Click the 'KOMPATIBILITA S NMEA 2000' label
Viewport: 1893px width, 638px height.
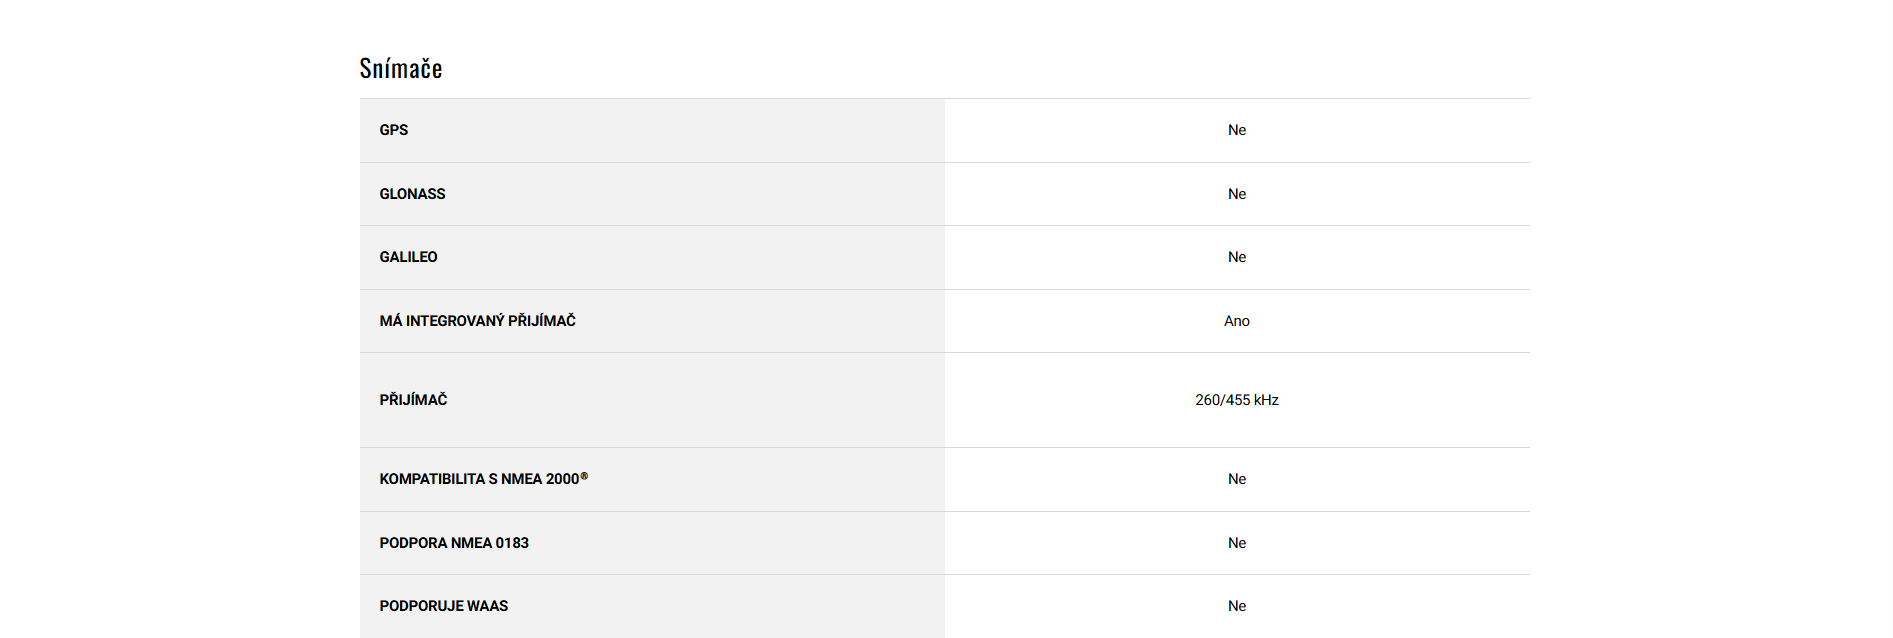(479, 479)
